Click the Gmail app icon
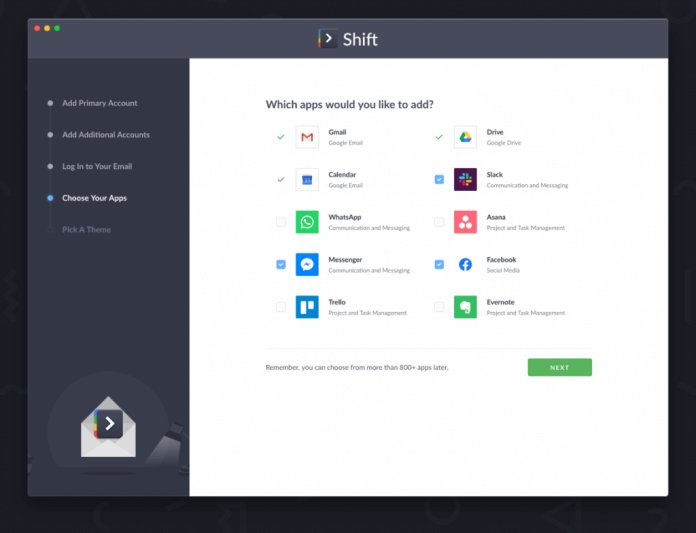Image resolution: width=696 pixels, height=533 pixels. point(307,137)
